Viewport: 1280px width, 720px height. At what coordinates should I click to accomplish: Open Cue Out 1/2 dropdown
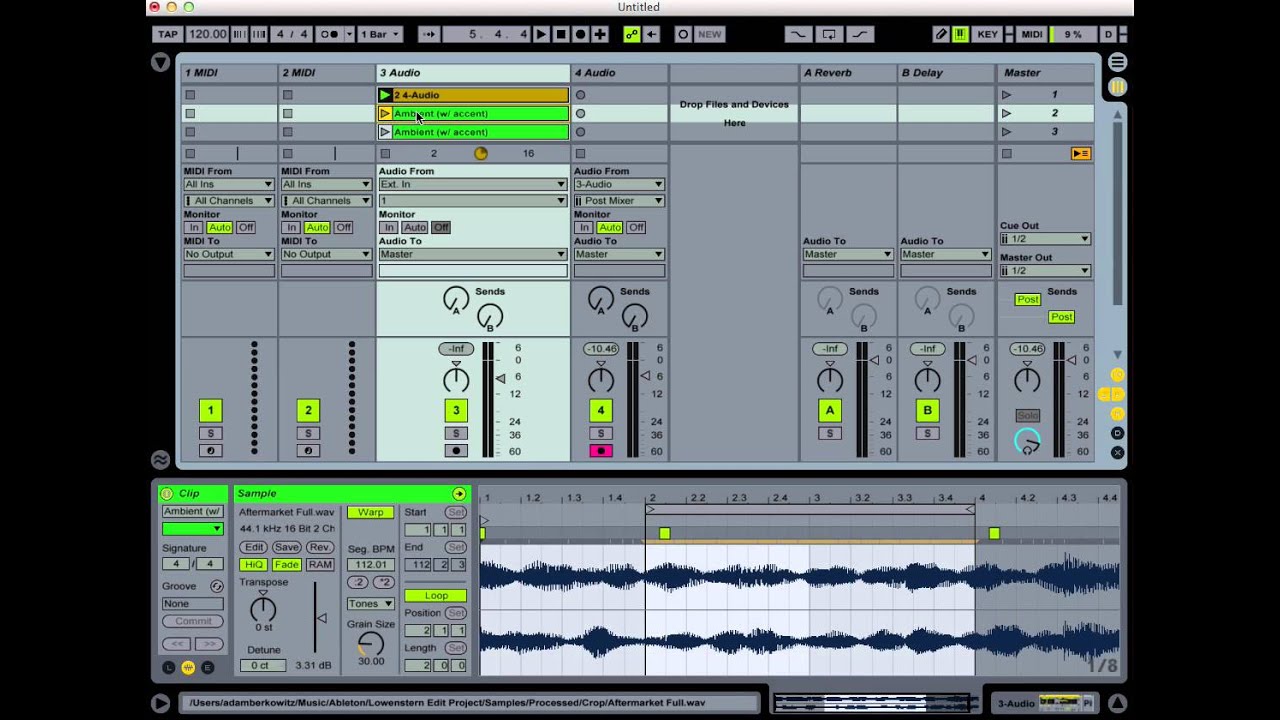(1045, 239)
